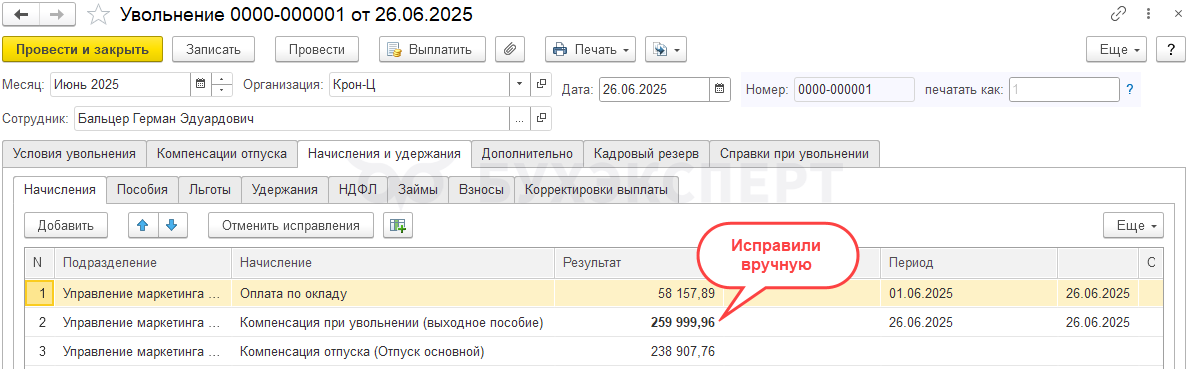Move accrual row up with blue arrow
This screenshot has height=369, width=1188.
143,225
